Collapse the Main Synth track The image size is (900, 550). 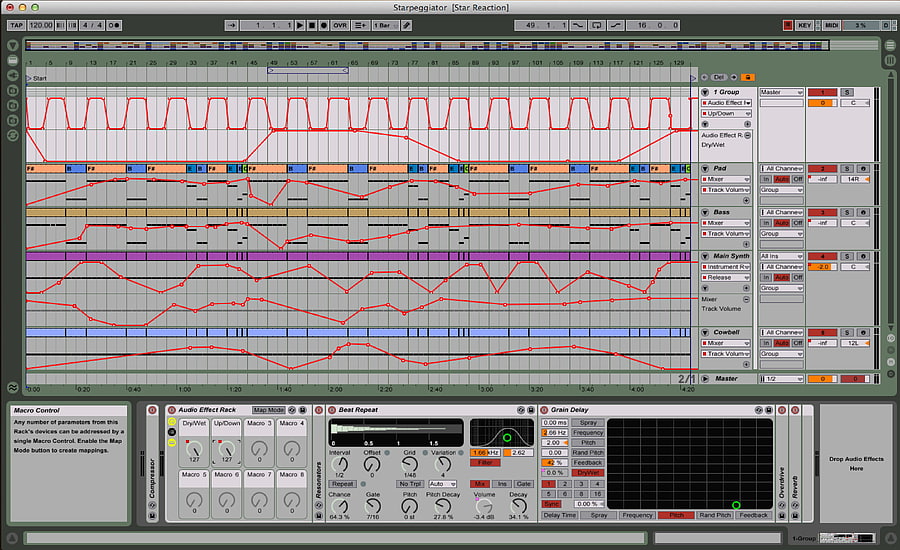coord(705,256)
